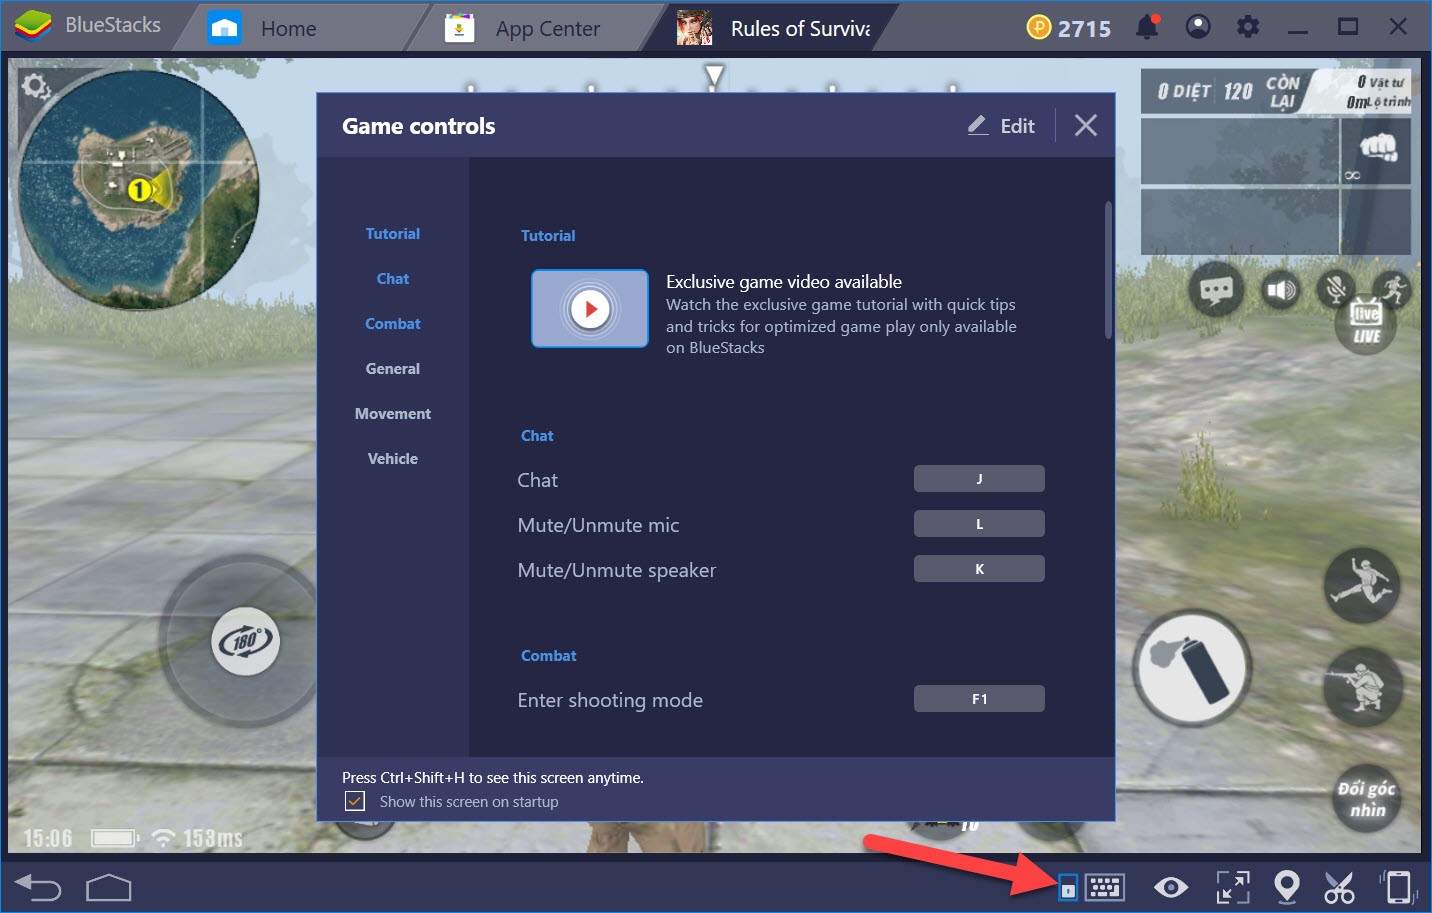Open the set location pin icon
The height and width of the screenshot is (913, 1432).
[1287, 887]
